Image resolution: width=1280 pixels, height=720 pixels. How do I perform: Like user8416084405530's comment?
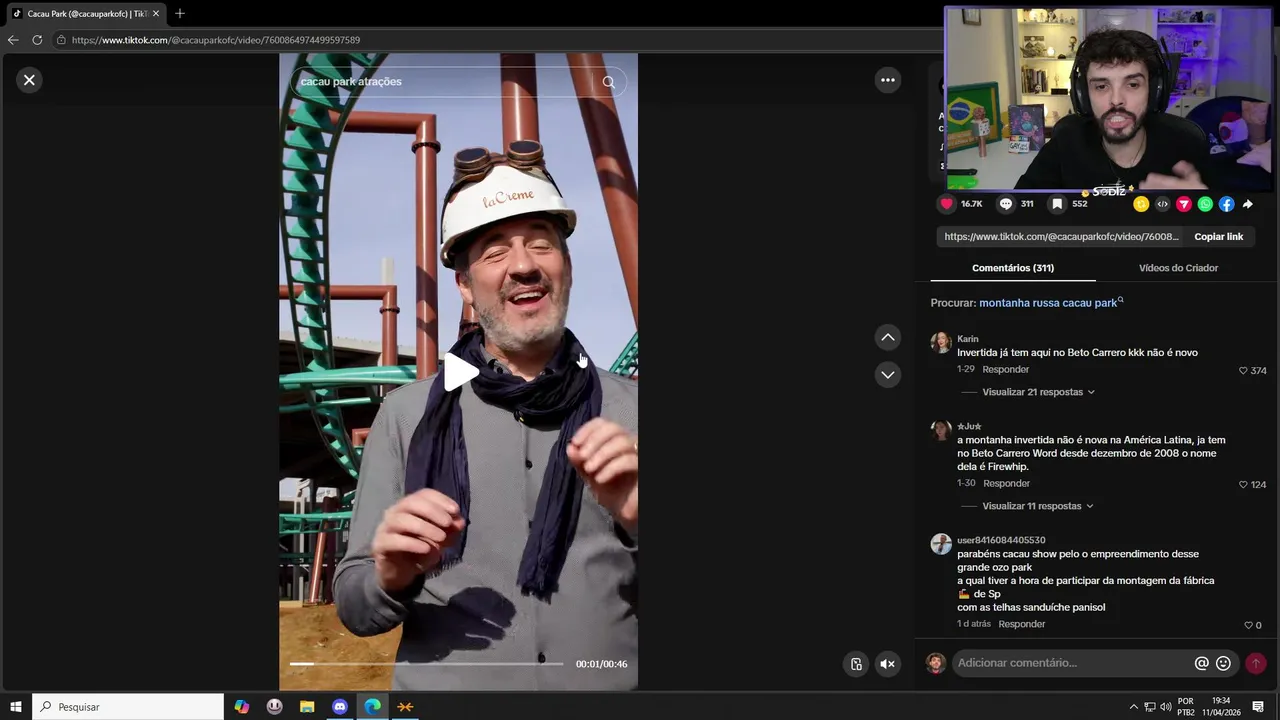pos(1248,625)
